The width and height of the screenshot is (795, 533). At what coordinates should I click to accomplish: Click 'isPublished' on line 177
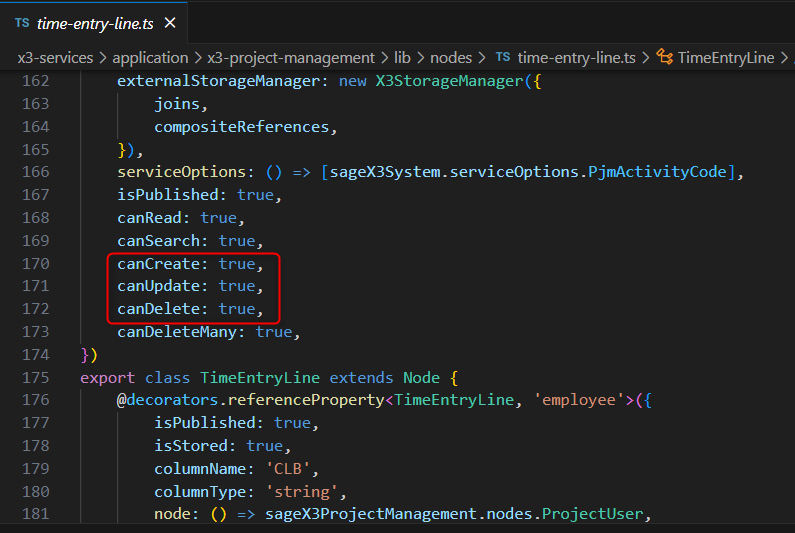205,423
